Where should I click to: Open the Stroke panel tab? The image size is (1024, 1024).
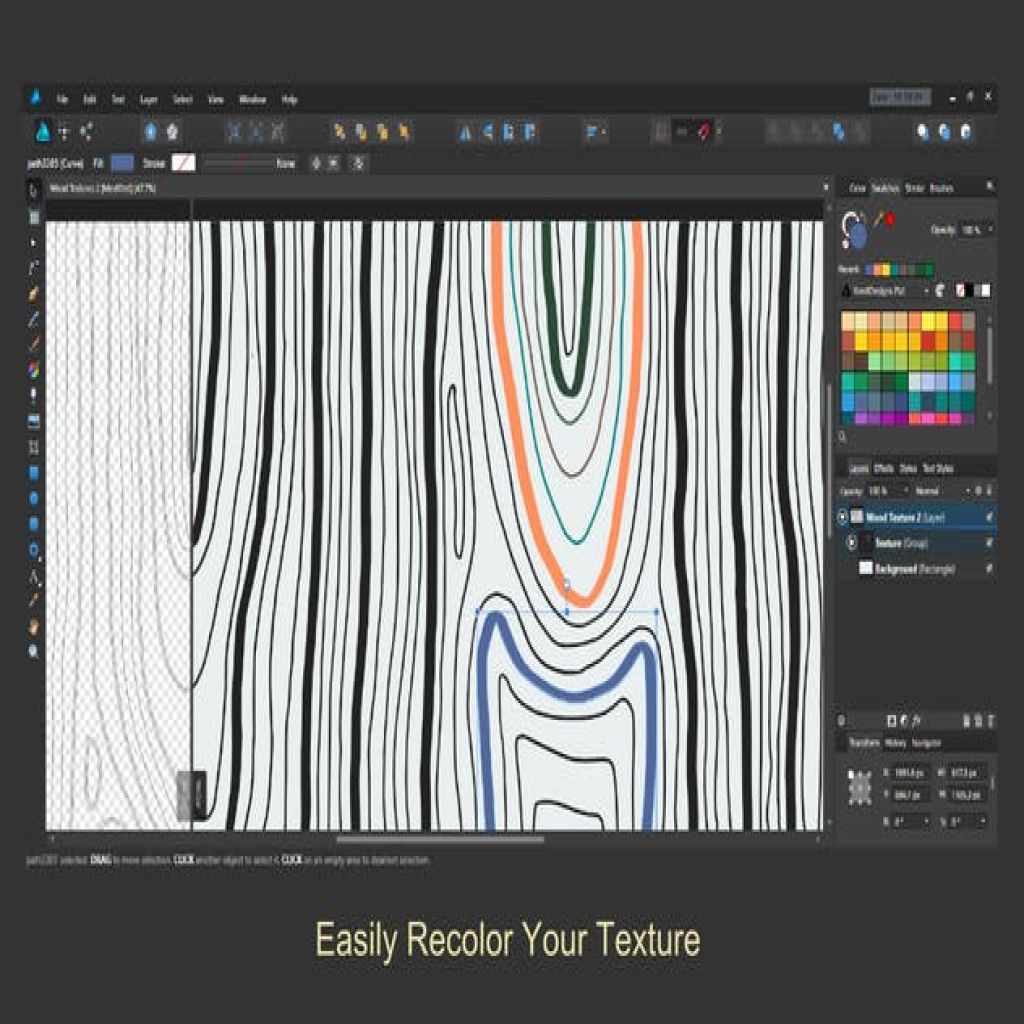pos(914,188)
